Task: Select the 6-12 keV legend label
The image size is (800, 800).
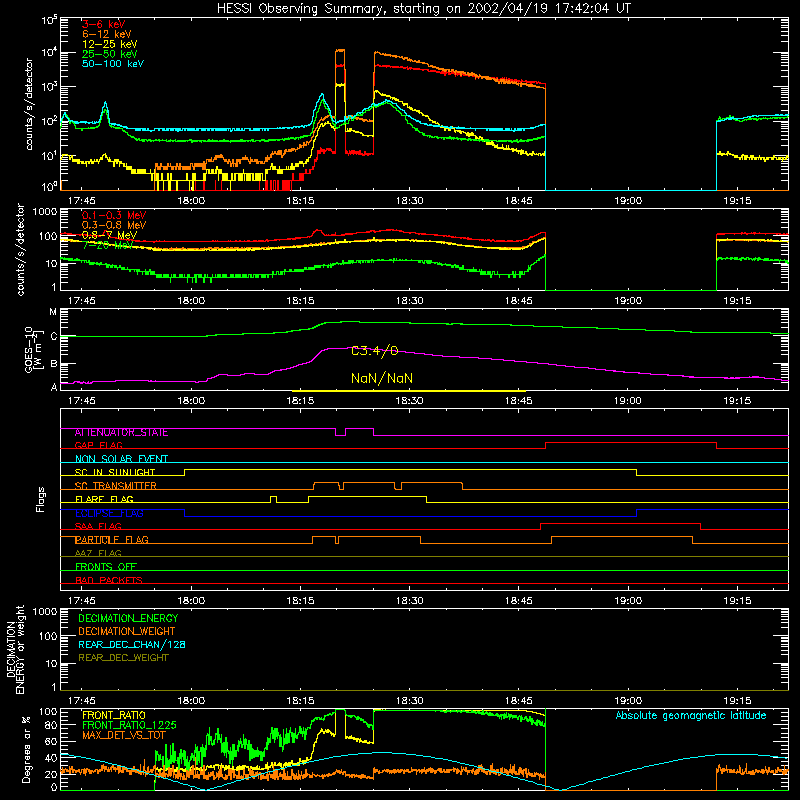Action: coord(107,34)
